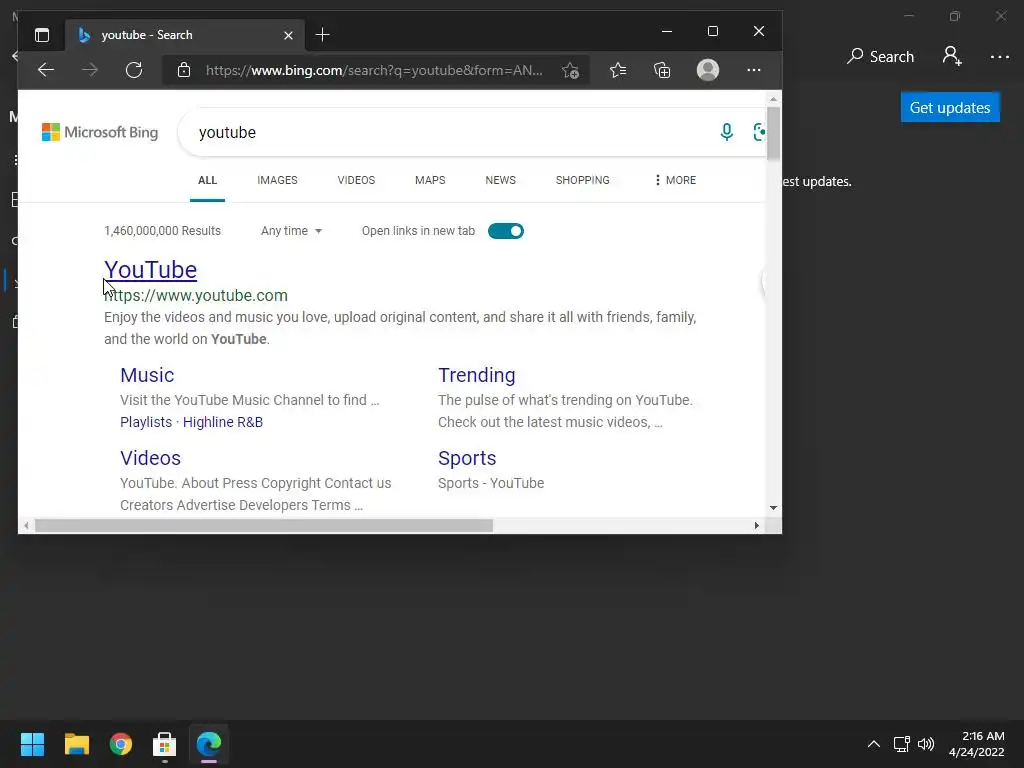The width and height of the screenshot is (1024, 768).
Task: Go back using Edge back arrow
Action: pos(46,70)
